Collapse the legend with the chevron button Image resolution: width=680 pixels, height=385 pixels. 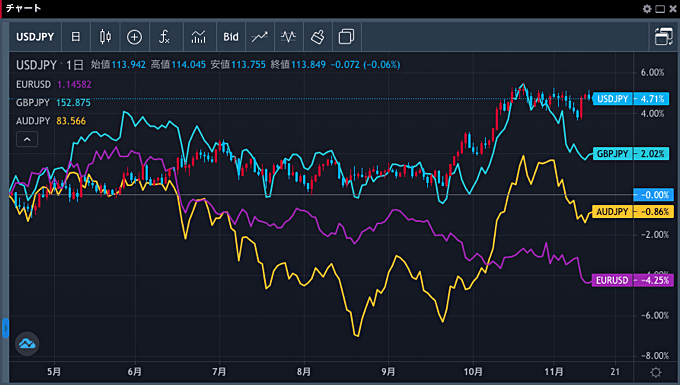(27, 139)
